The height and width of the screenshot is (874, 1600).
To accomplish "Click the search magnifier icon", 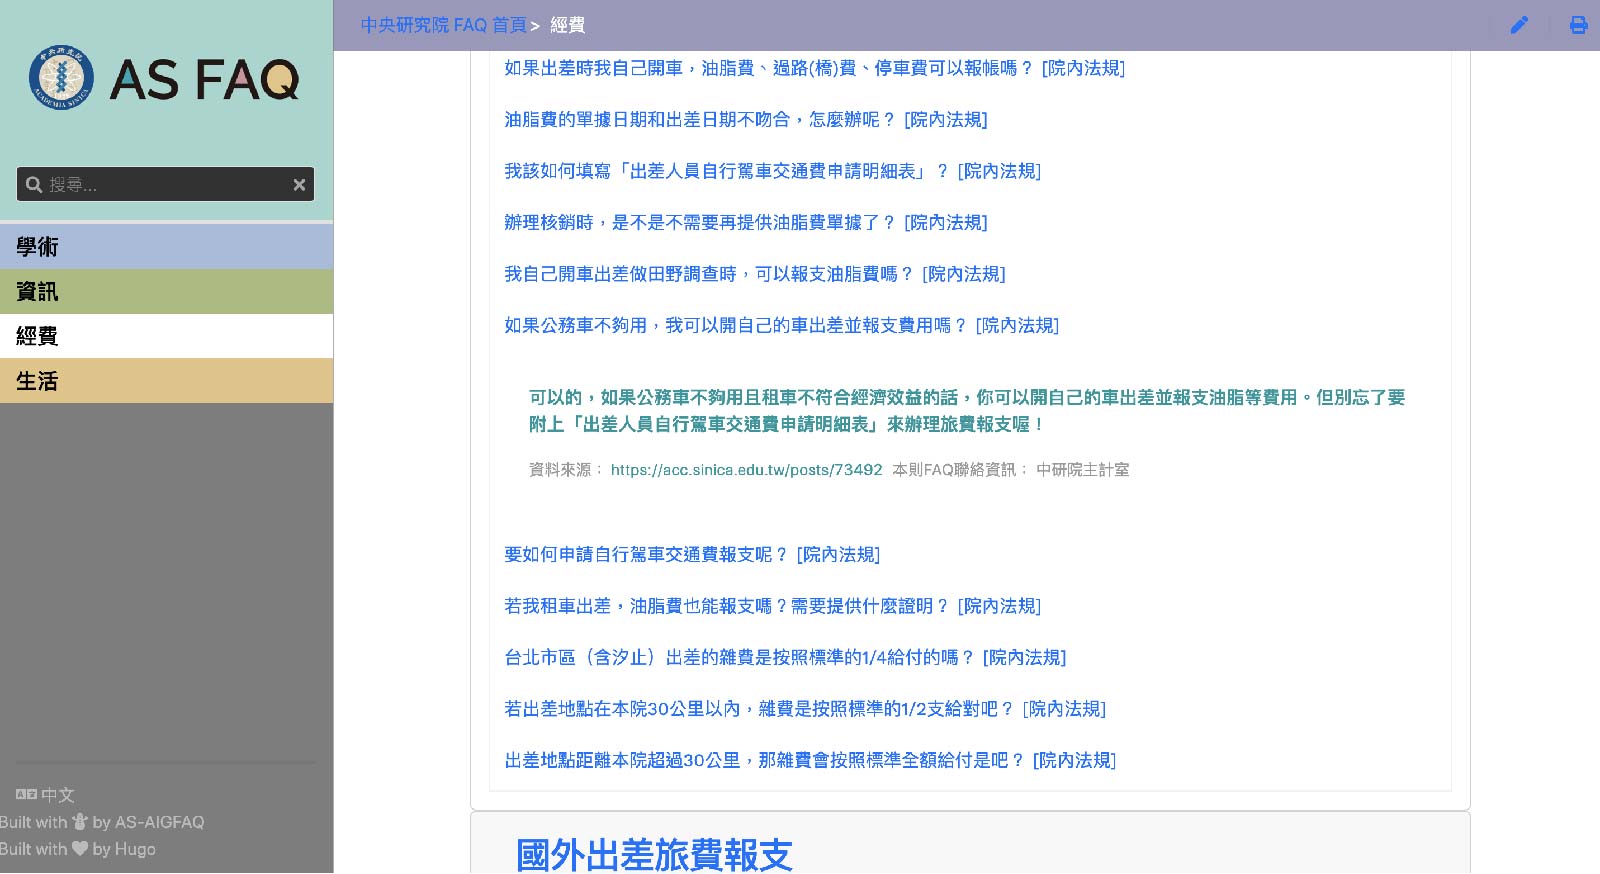I will point(34,185).
